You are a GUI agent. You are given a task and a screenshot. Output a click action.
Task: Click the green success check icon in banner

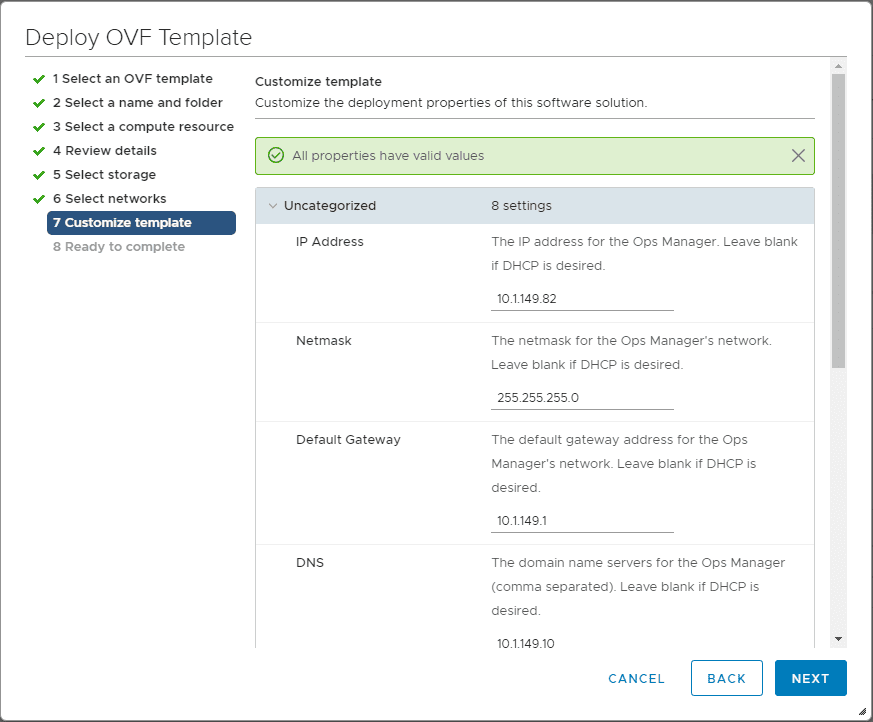pyautogui.click(x=276, y=156)
